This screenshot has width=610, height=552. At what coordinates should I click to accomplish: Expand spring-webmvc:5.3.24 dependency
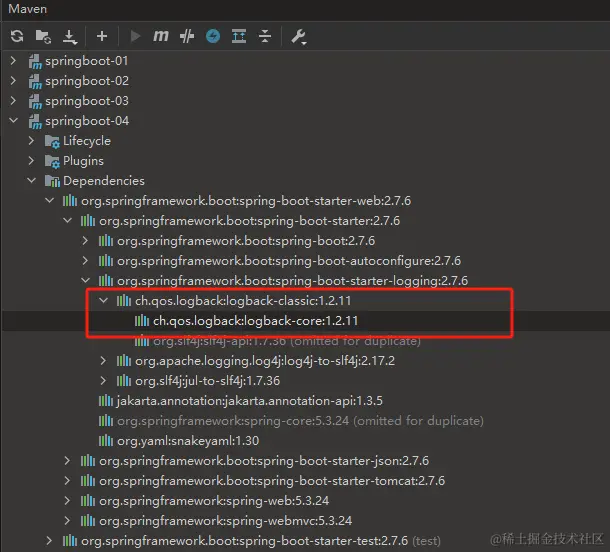[67, 520]
